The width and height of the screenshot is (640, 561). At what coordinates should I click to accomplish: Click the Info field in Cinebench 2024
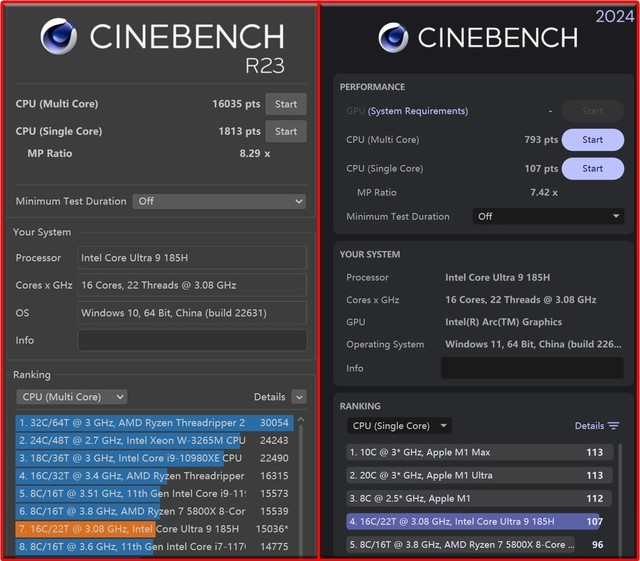[531, 368]
